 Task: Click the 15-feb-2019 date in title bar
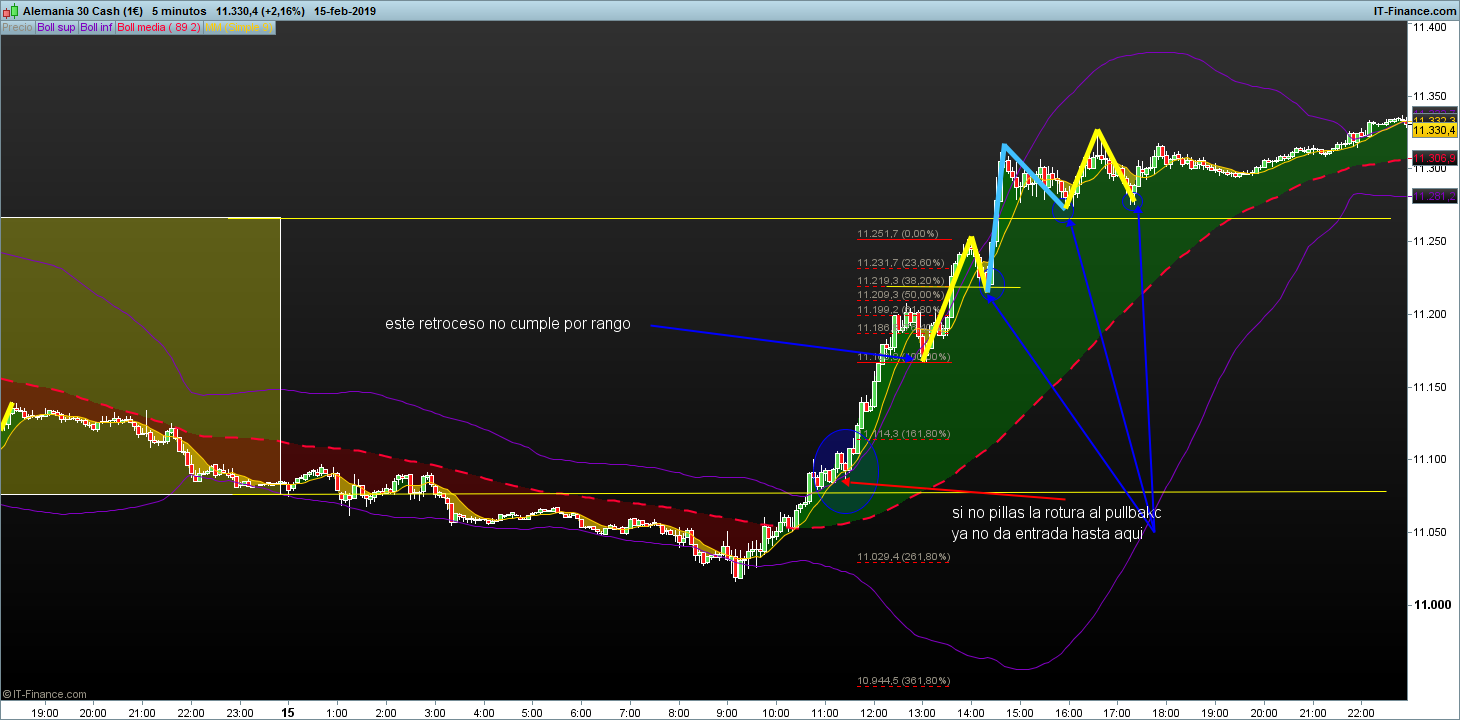click(344, 10)
